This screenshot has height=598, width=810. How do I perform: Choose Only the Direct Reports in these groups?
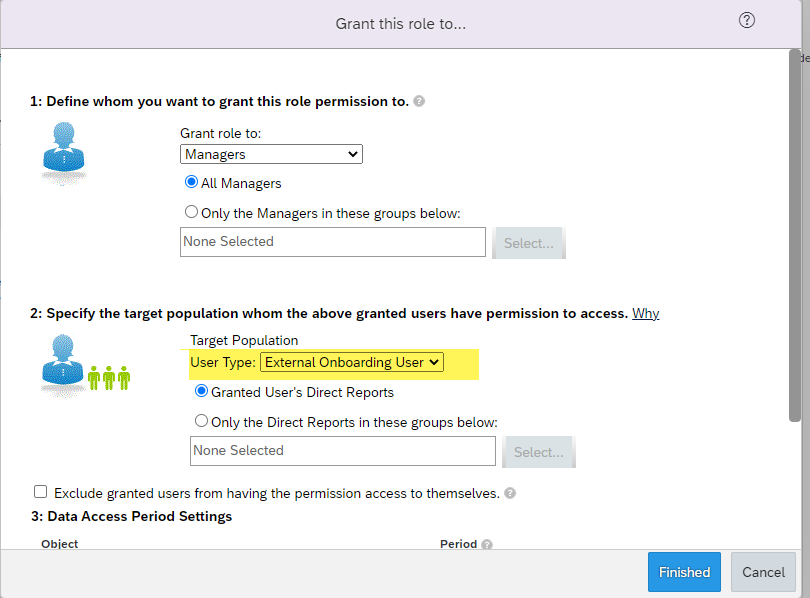pyautogui.click(x=201, y=421)
